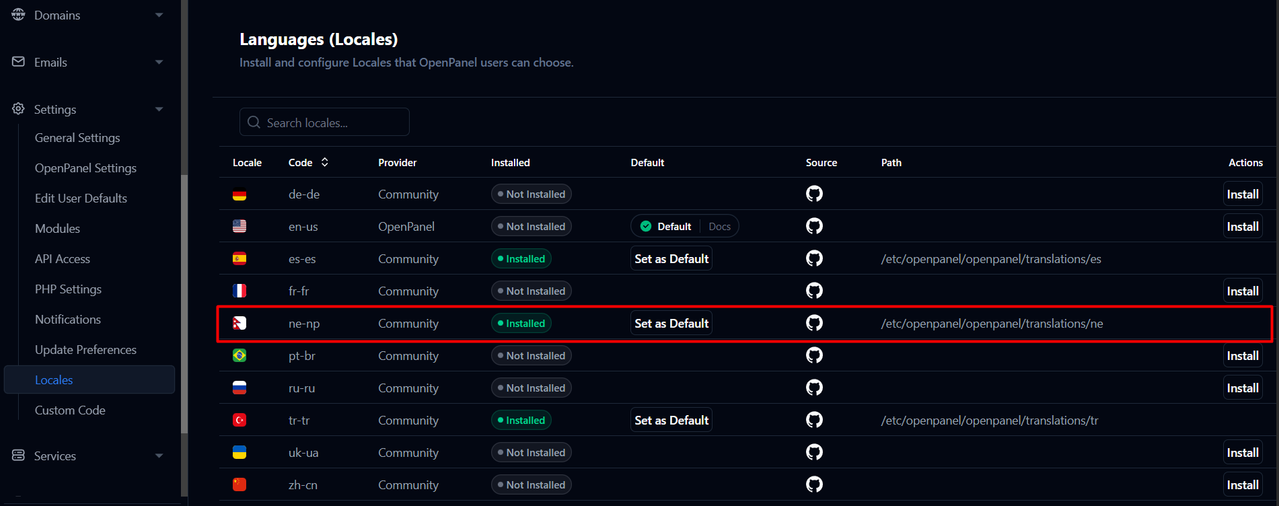This screenshot has width=1279, height=506.
Task: Click the China flag icon
Action: (239, 485)
